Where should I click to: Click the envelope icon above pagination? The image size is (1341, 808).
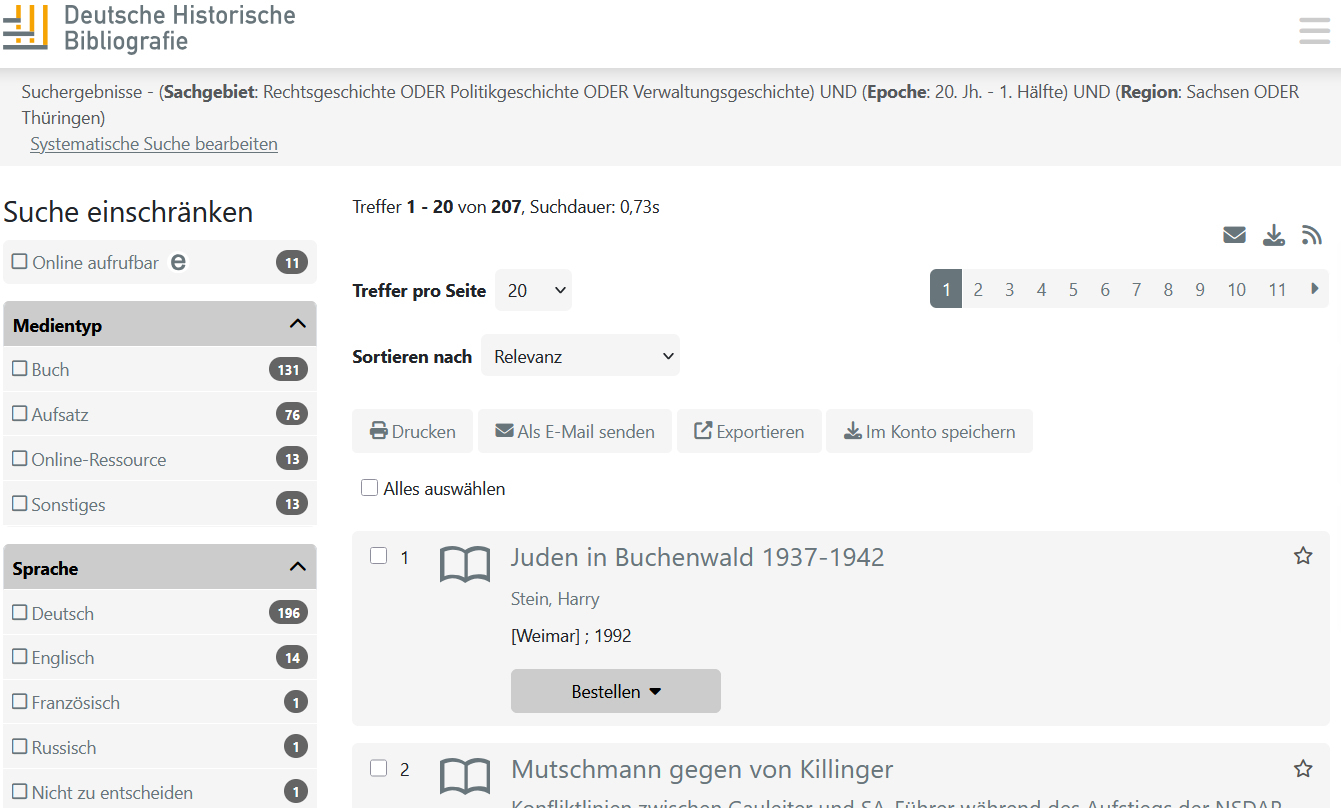(x=1234, y=235)
